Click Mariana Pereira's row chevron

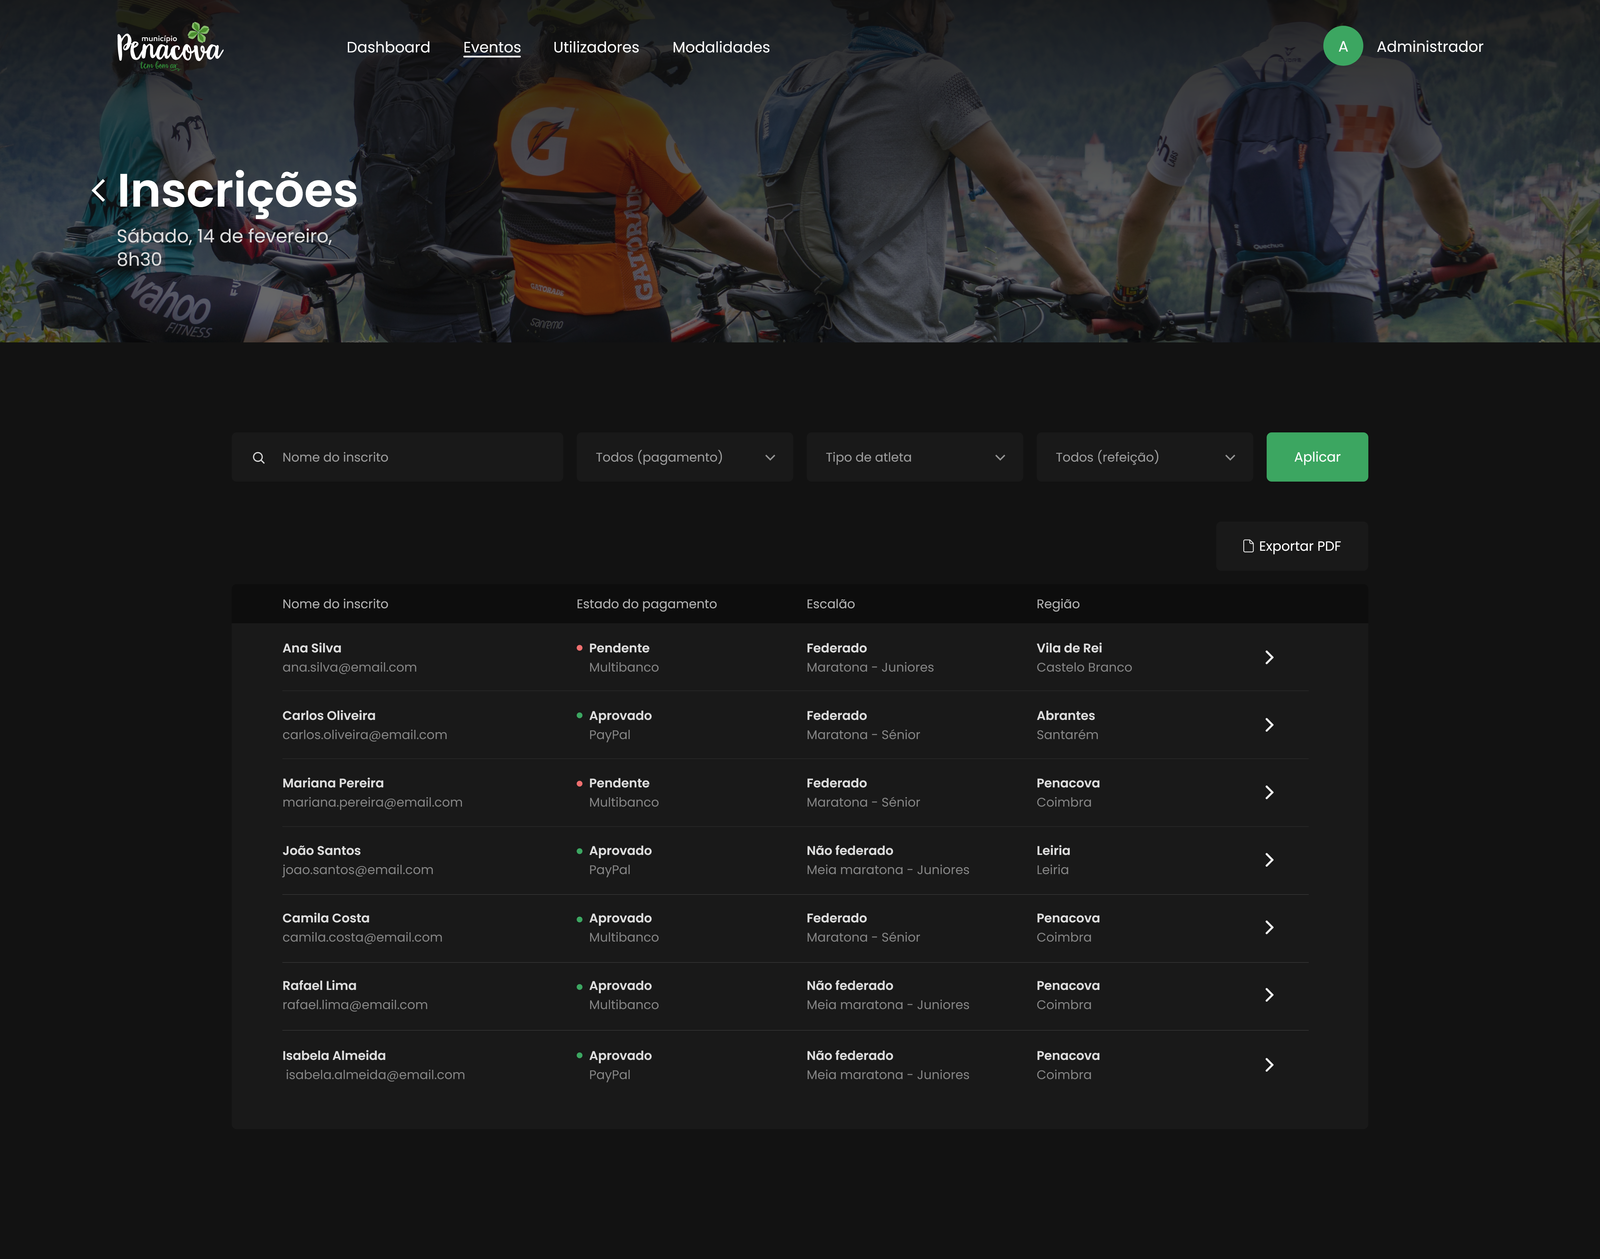tap(1268, 792)
